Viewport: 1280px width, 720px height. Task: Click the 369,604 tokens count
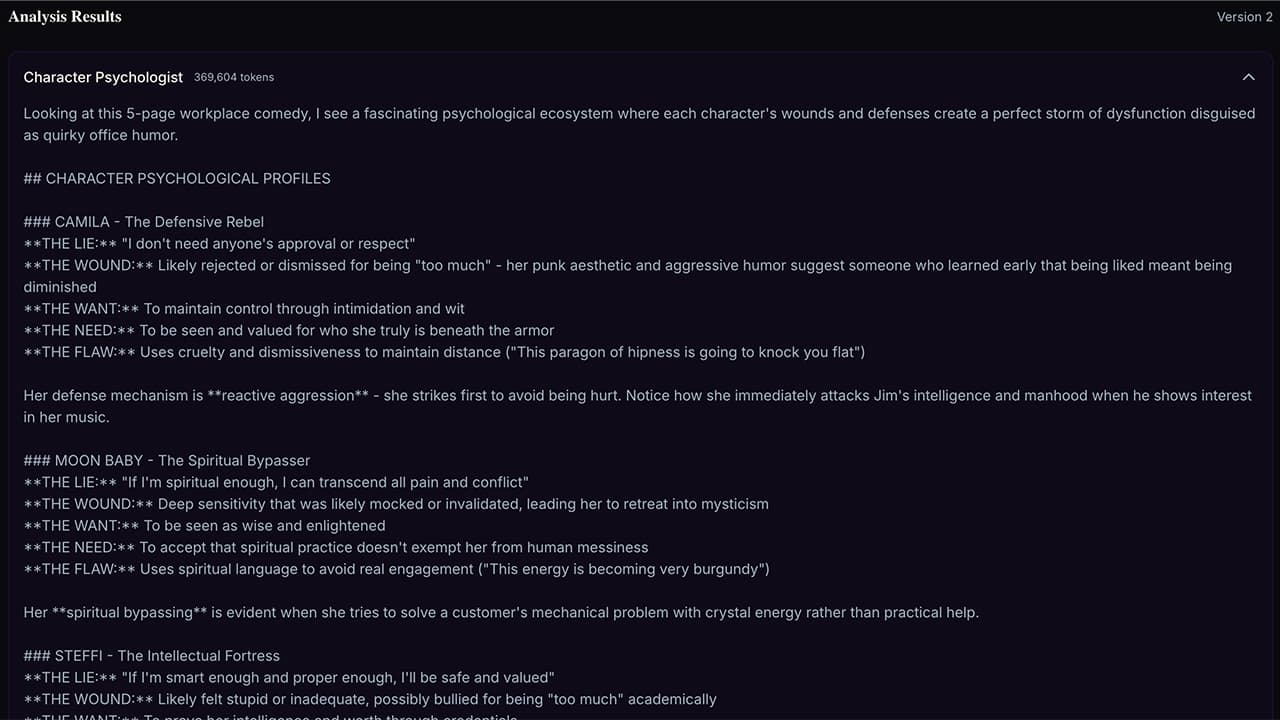point(234,77)
